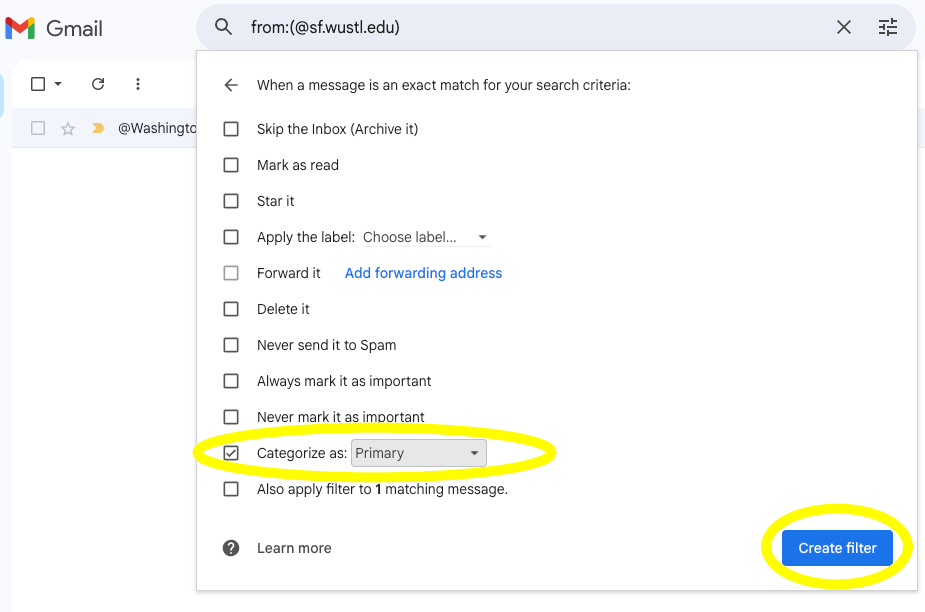Viewport: 925px width, 612px height.
Task: Check the Mark as read option
Action: (231, 165)
